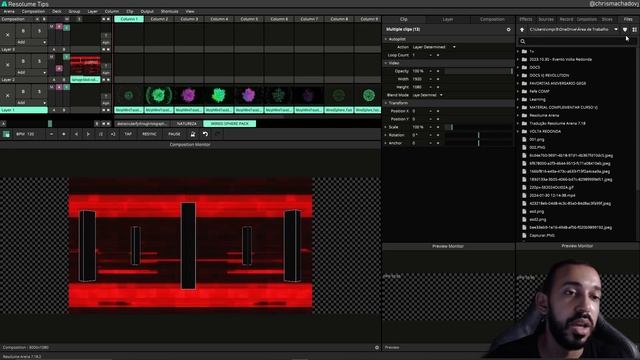Toggle Solo S on Layer 1
Viewport: 640px width, 360px height.
click(40, 91)
